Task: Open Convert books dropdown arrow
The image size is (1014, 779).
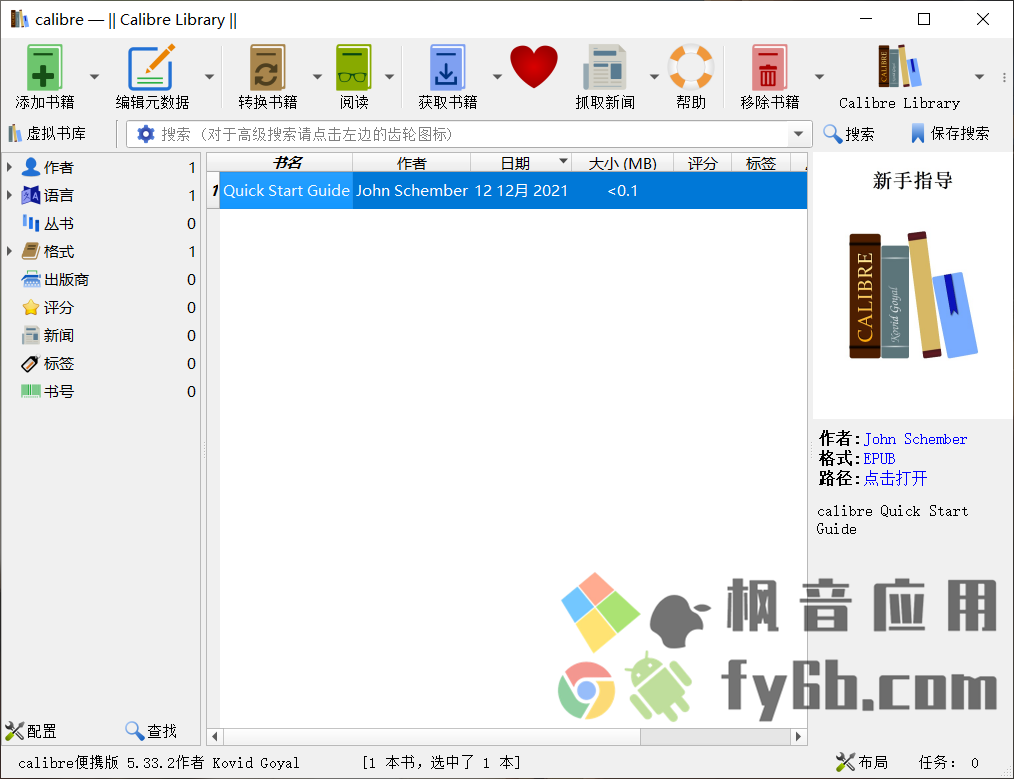Action: tap(317, 76)
